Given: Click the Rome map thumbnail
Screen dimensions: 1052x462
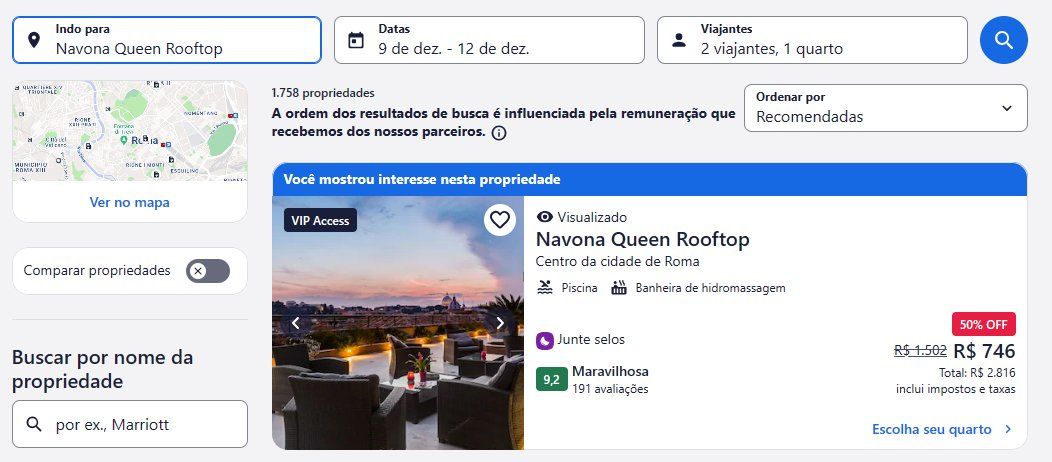Looking at the screenshot, I should [130, 131].
